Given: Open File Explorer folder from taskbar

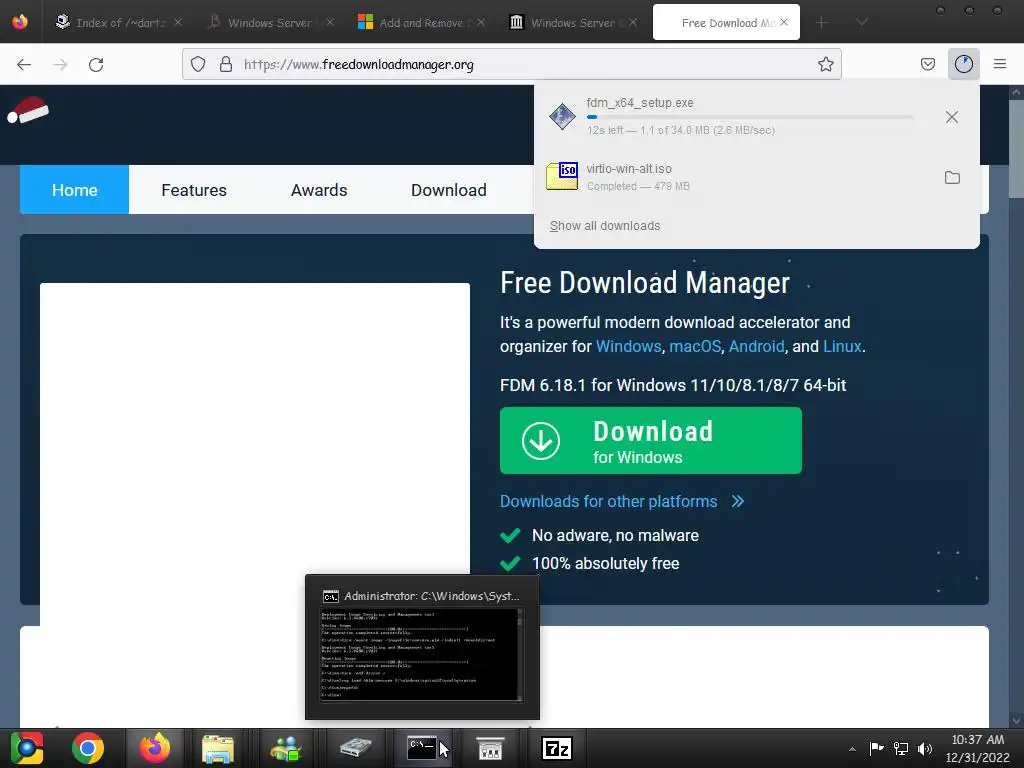Looking at the screenshot, I should pos(218,748).
